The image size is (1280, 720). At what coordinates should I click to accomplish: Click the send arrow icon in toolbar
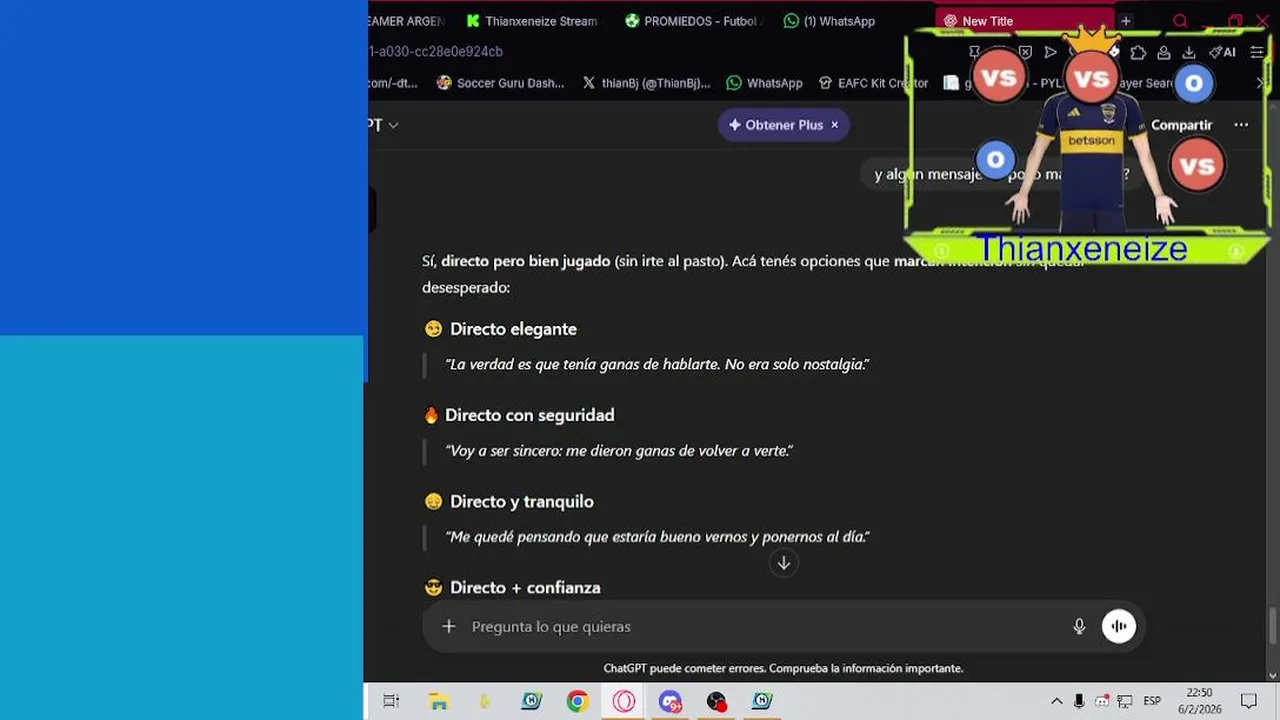click(x=1050, y=52)
